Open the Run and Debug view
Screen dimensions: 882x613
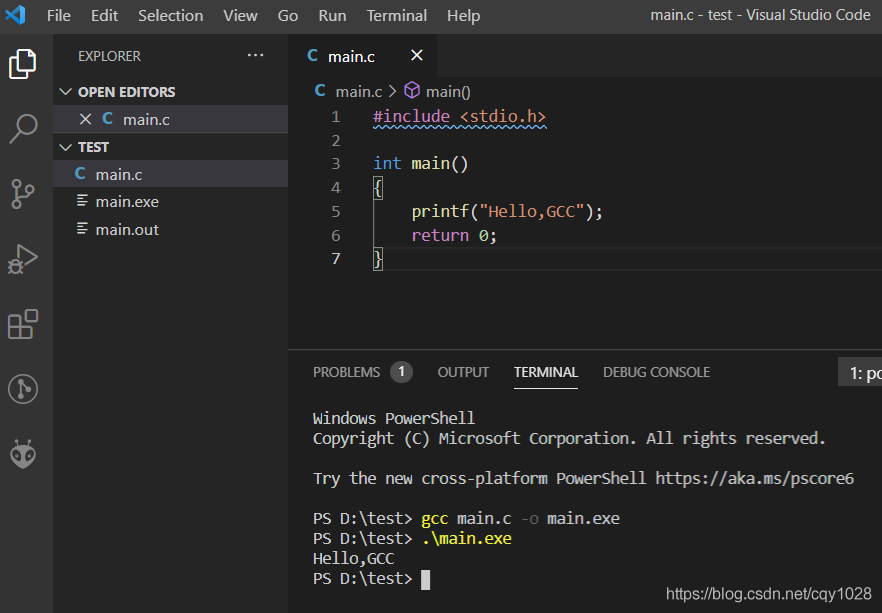click(22, 259)
